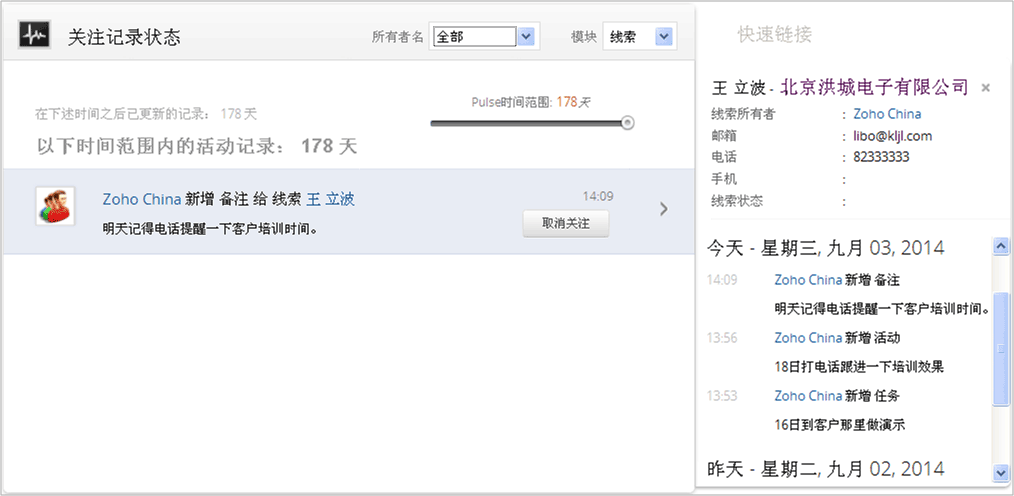This screenshot has height=496, width=1014.
Task: Open the lead link 王 立波 in the activity row
Action: click(x=330, y=199)
